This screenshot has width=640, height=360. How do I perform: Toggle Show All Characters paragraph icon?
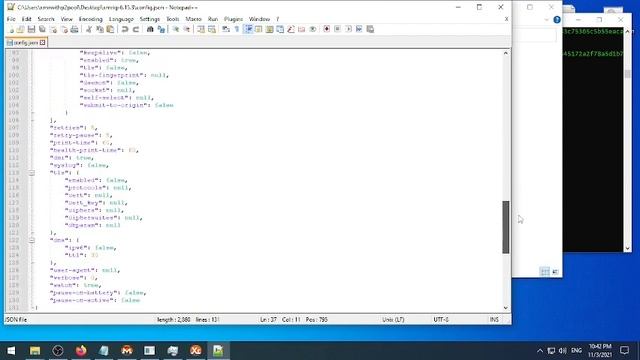[x=237, y=29]
